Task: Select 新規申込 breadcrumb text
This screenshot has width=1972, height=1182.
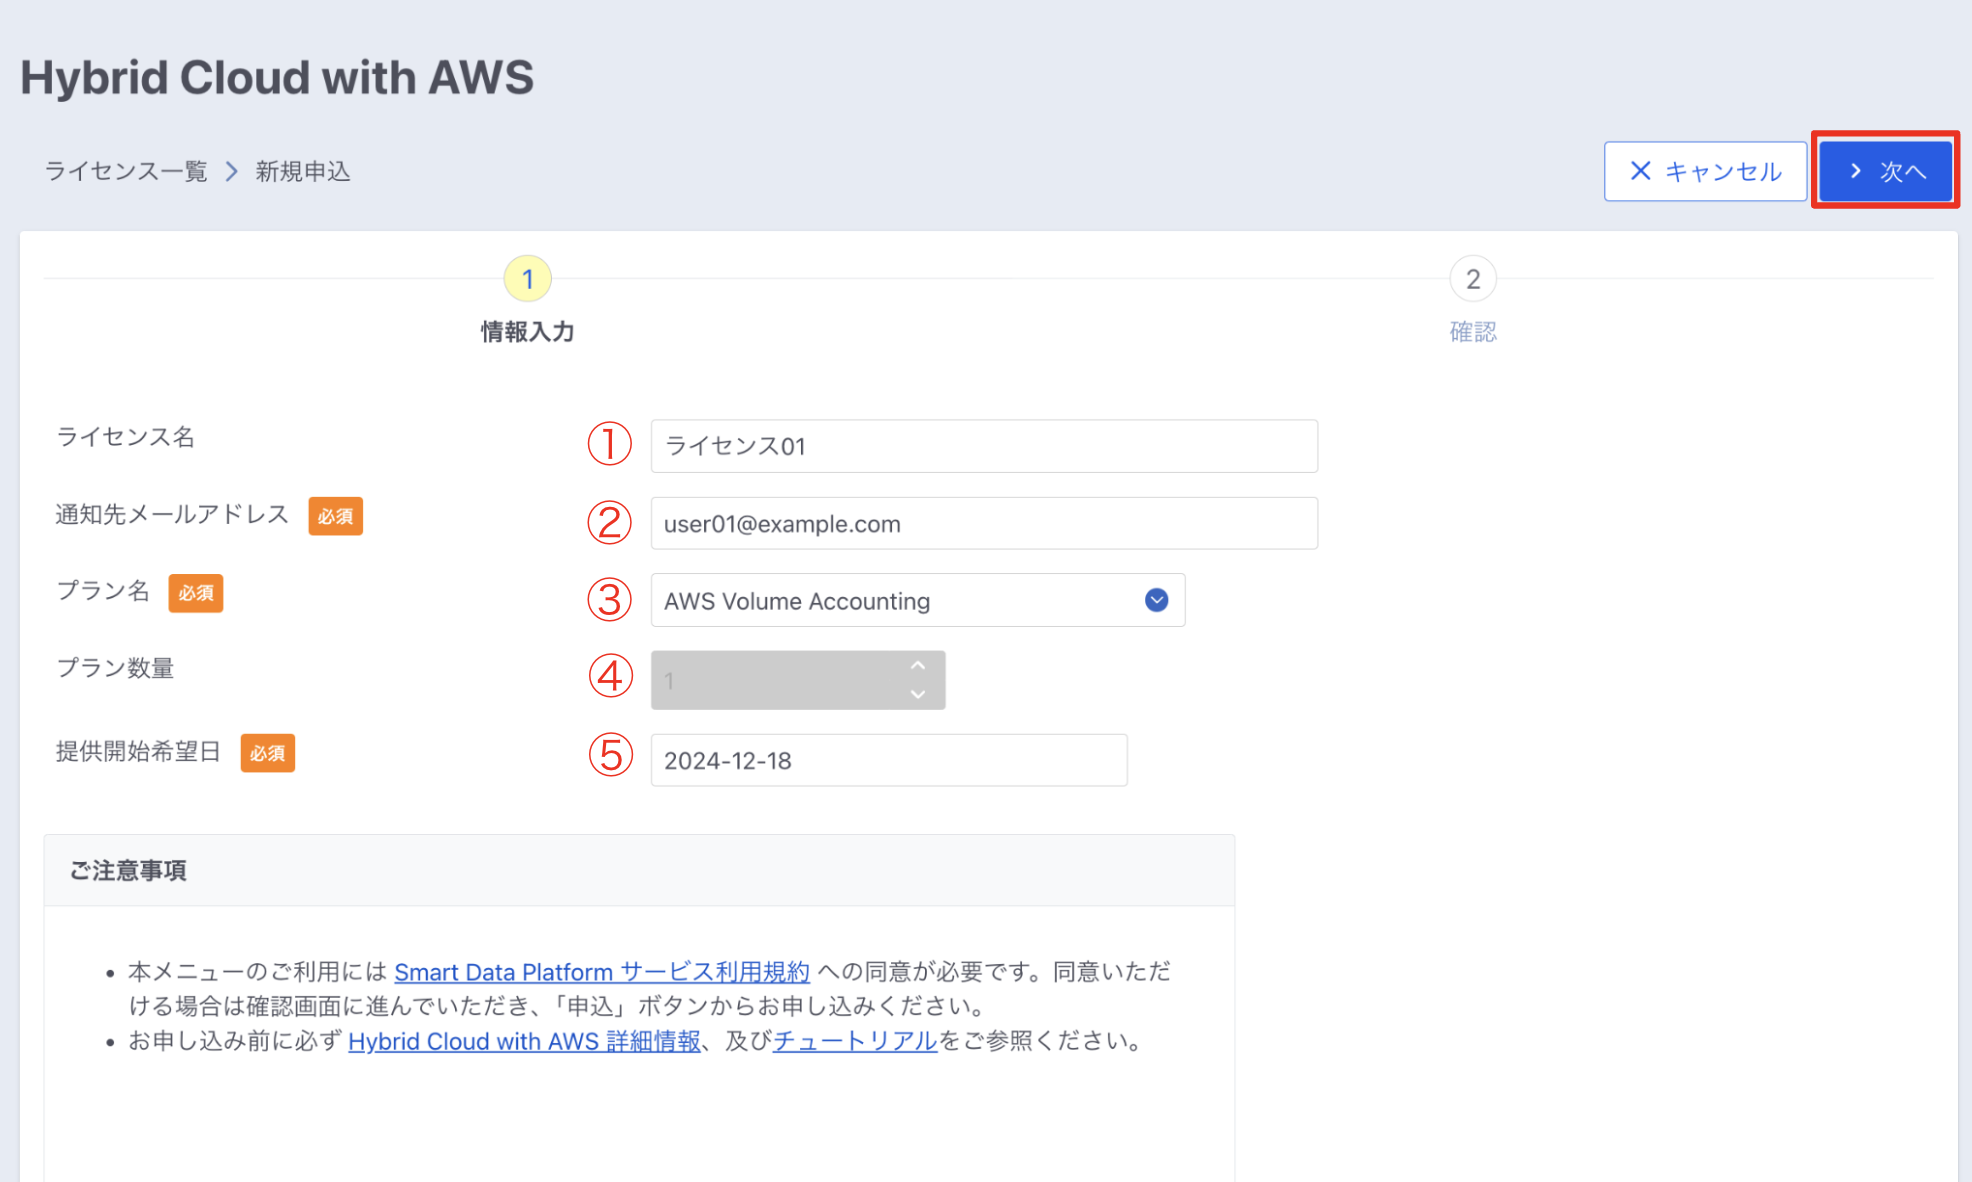Action: click(303, 172)
